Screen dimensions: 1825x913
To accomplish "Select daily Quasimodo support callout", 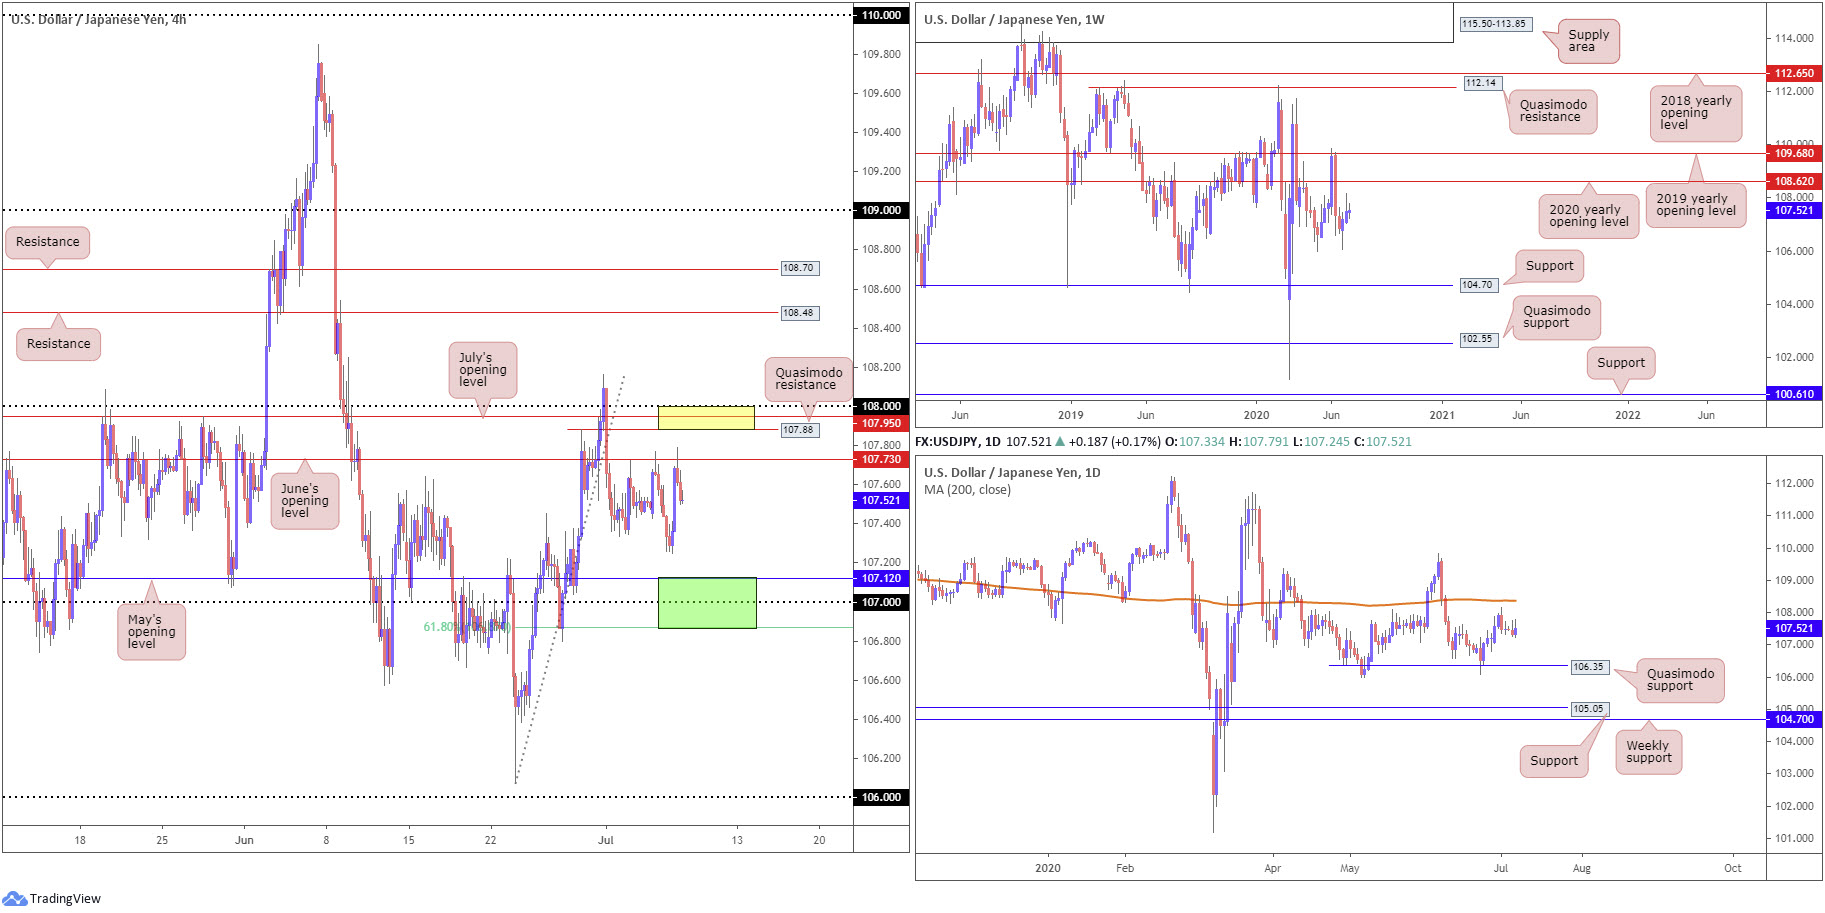I will [1680, 680].
